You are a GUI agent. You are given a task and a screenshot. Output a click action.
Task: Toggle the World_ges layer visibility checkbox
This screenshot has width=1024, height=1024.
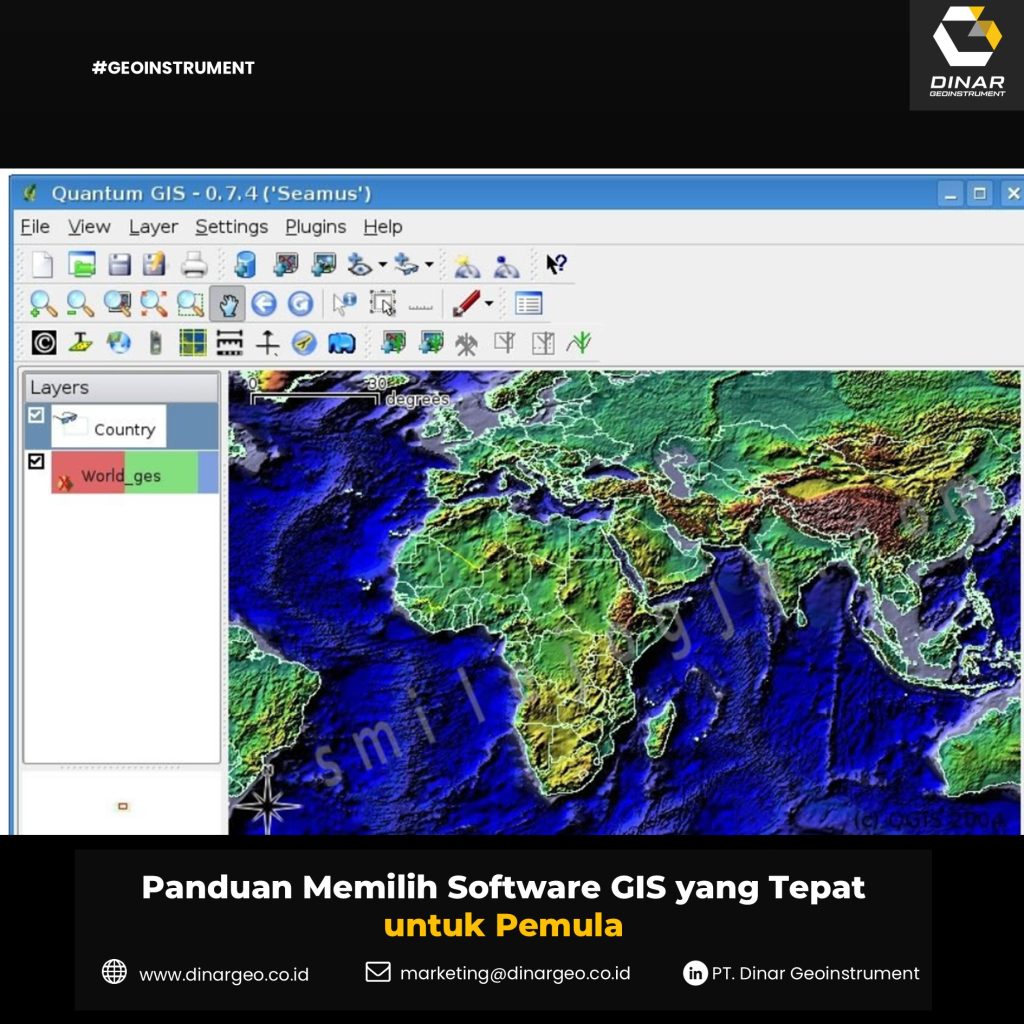click(x=36, y=461)
